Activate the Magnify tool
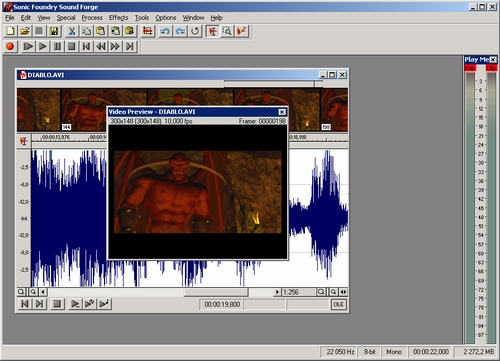The height and width of the screenshot is (361, 500). 227,31
